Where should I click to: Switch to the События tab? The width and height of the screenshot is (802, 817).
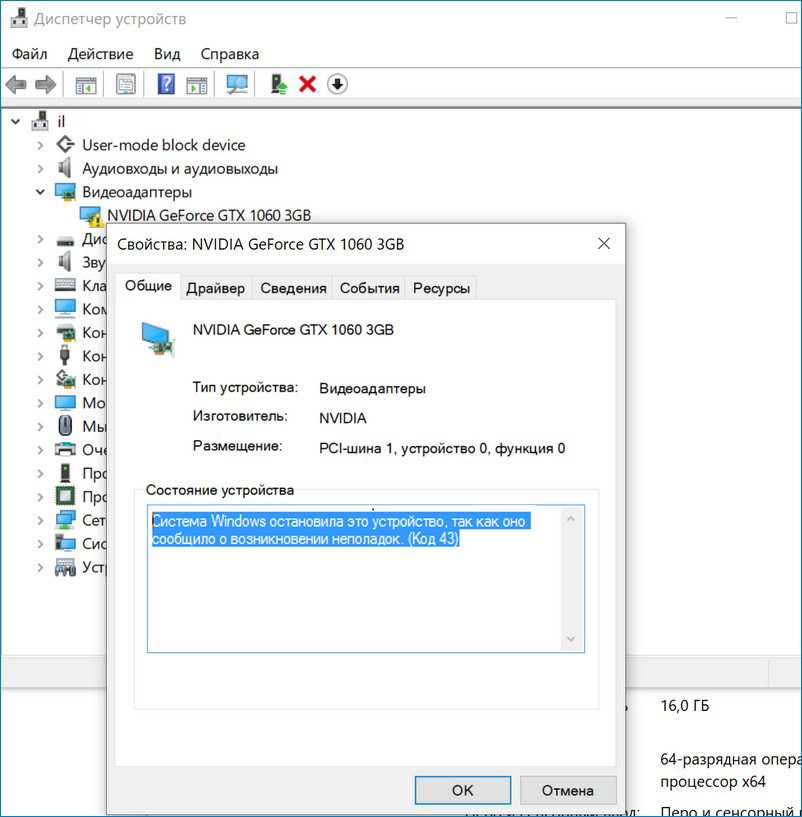(369, 288)
